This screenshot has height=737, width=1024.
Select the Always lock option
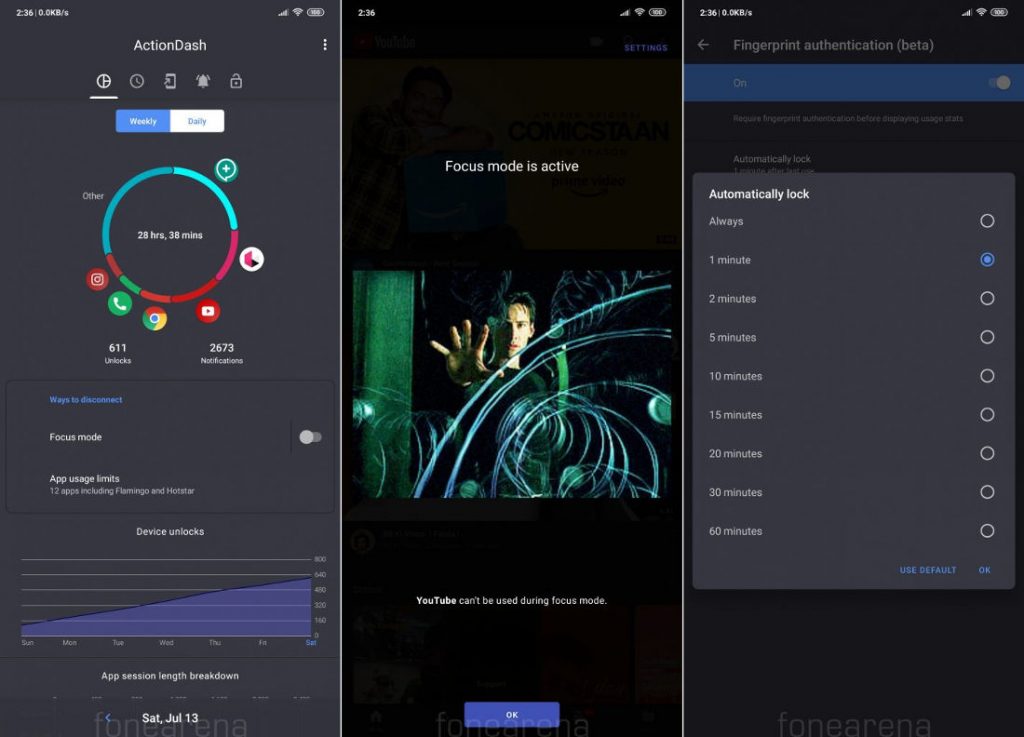852,221
